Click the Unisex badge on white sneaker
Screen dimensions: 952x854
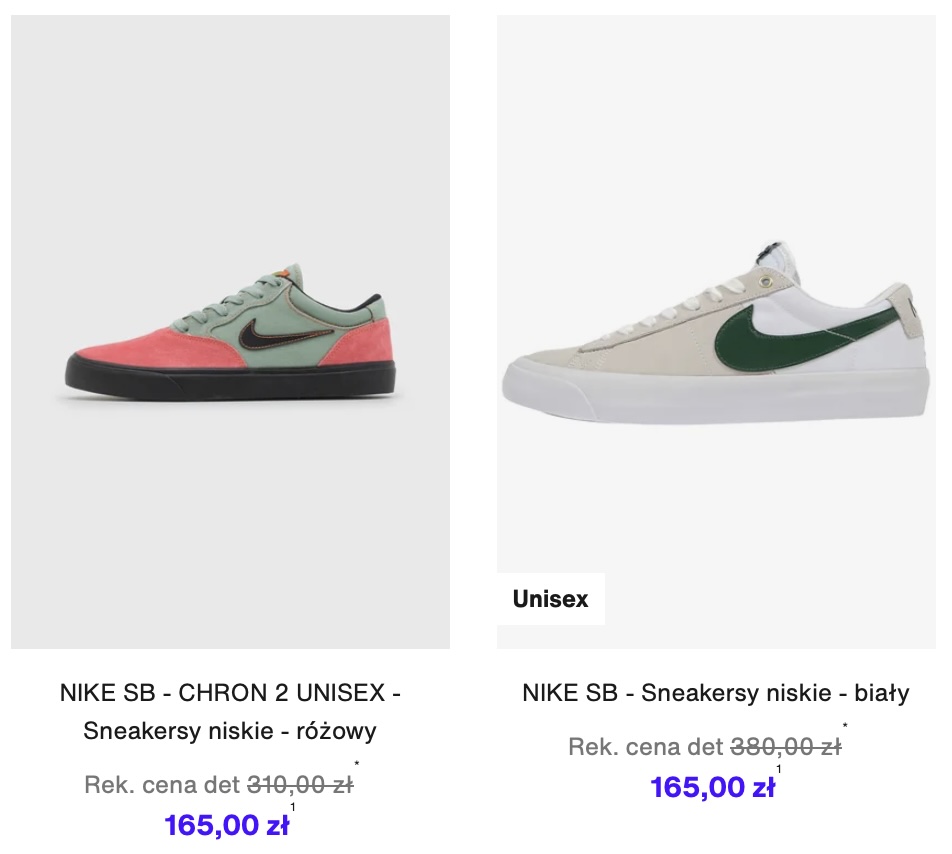pyautogui.click(x=551, y=598)
